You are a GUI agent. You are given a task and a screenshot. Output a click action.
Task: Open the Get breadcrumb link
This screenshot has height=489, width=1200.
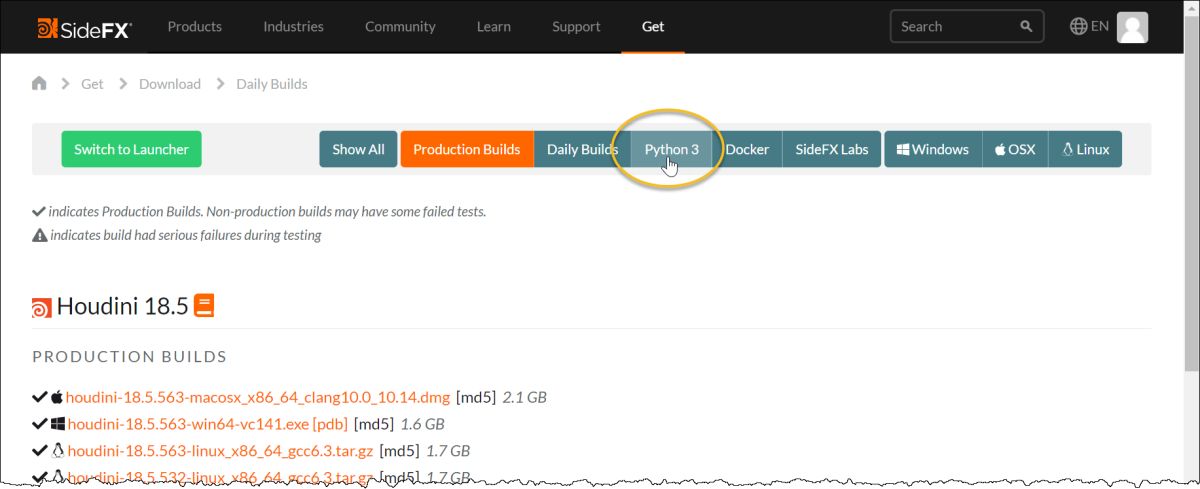[x=92, y=84]
